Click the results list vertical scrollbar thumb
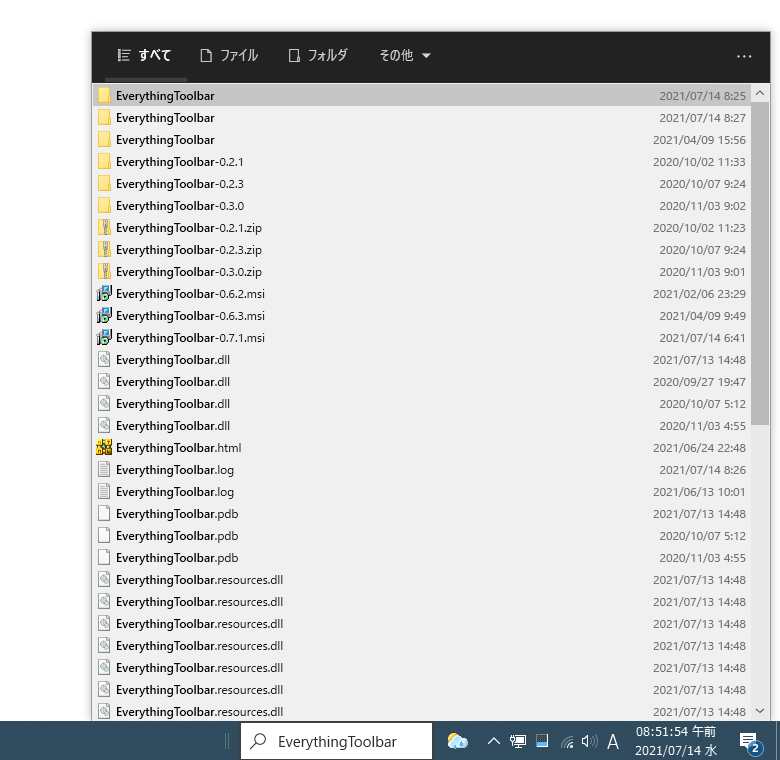 [x=760, y=264]
